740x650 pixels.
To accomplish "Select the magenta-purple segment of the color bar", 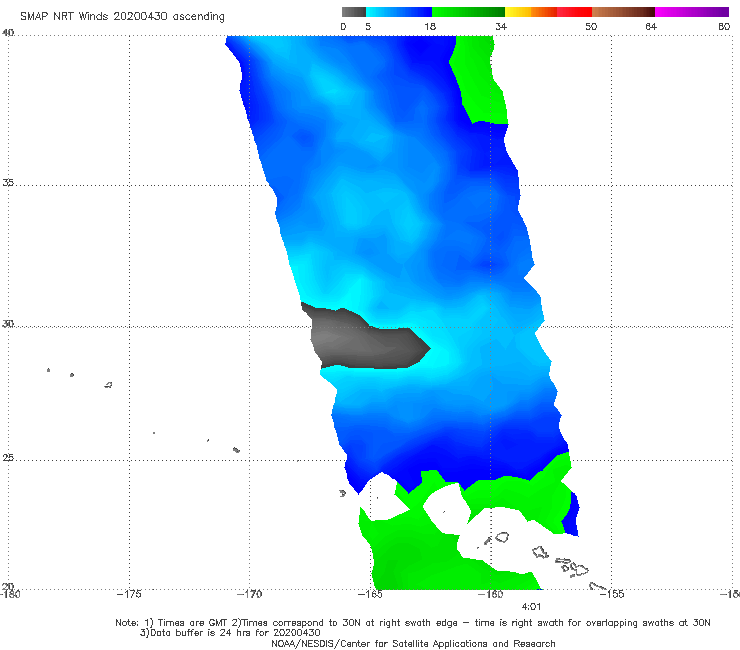I will click(692, 12).
